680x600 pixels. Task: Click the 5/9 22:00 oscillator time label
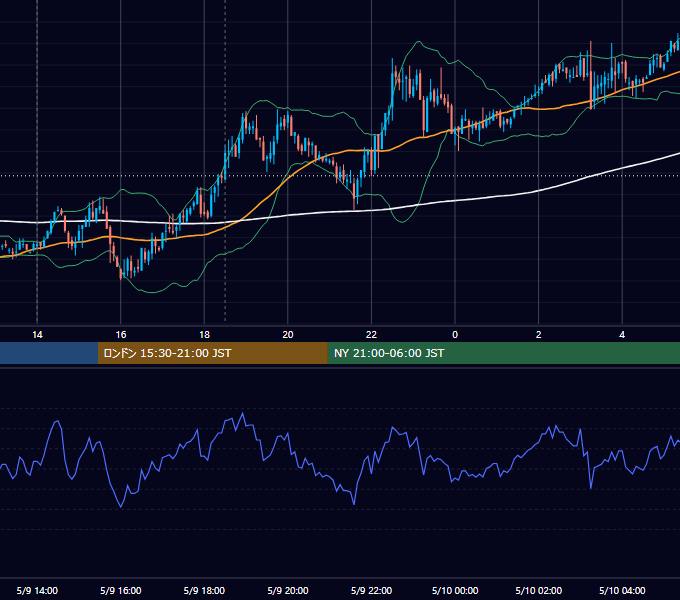click(371, 590)
